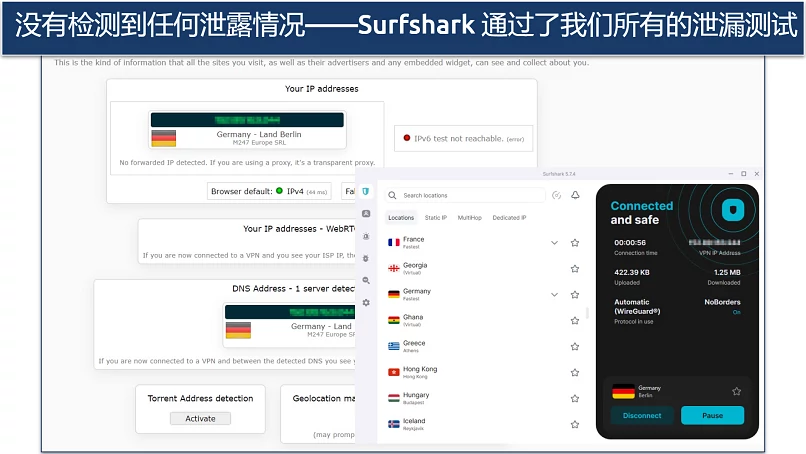This screenshot has width=806, height=454.
Task: Select Hong Kong location row
Action: pyautogui.click(x=484, y=372)
